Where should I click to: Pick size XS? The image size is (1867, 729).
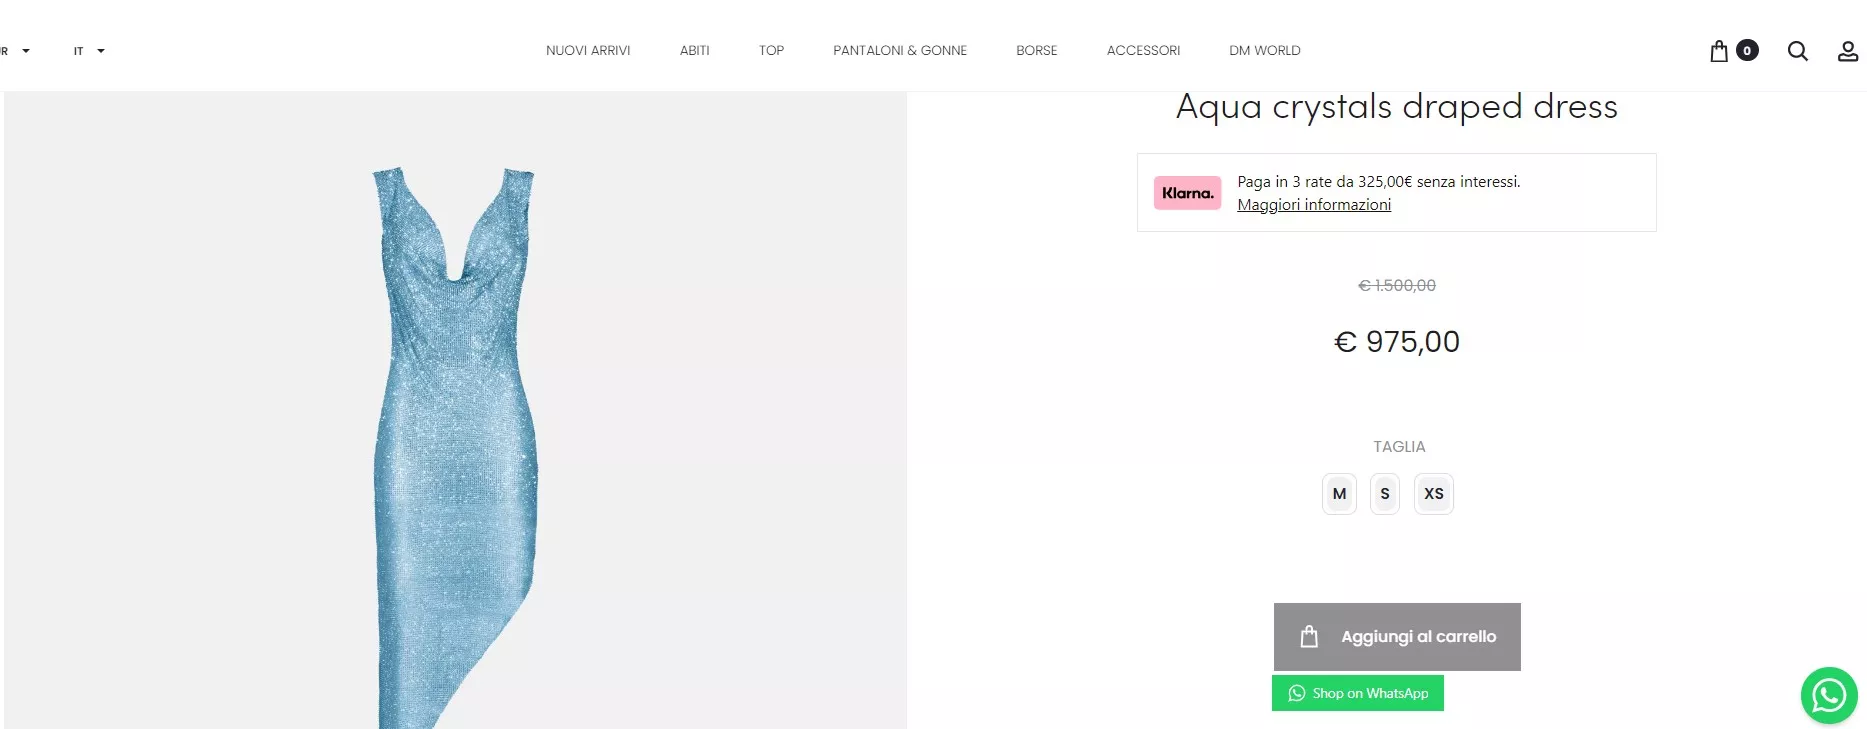(1433, 494)
